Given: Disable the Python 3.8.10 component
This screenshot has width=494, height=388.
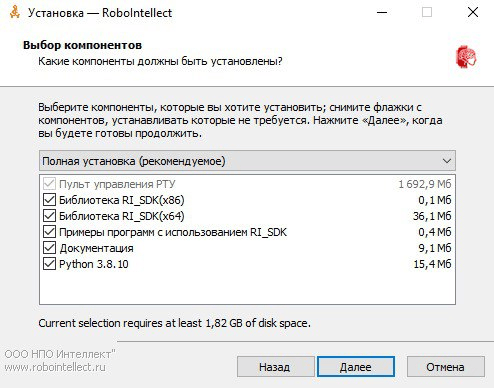Looking at the screenshot, I should point(49,264).
